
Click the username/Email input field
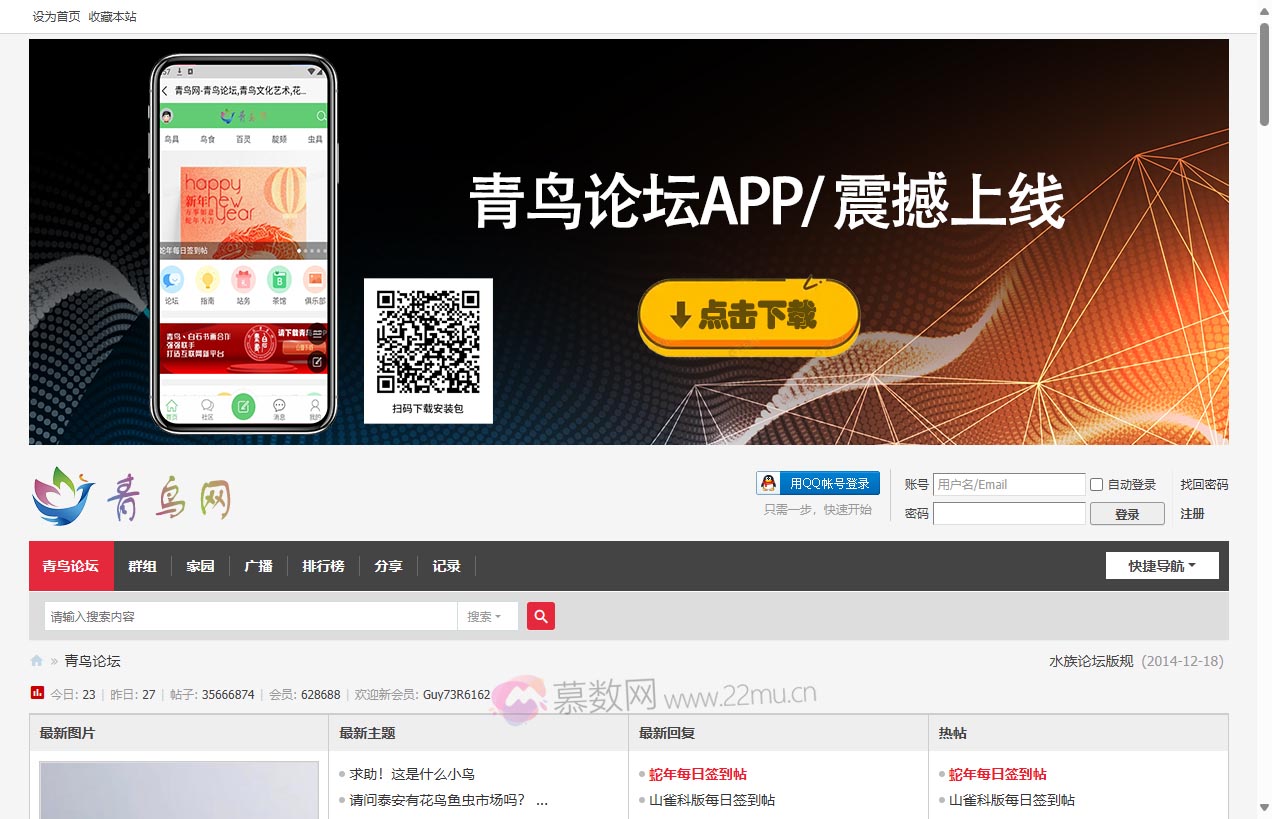point(1008,485)
